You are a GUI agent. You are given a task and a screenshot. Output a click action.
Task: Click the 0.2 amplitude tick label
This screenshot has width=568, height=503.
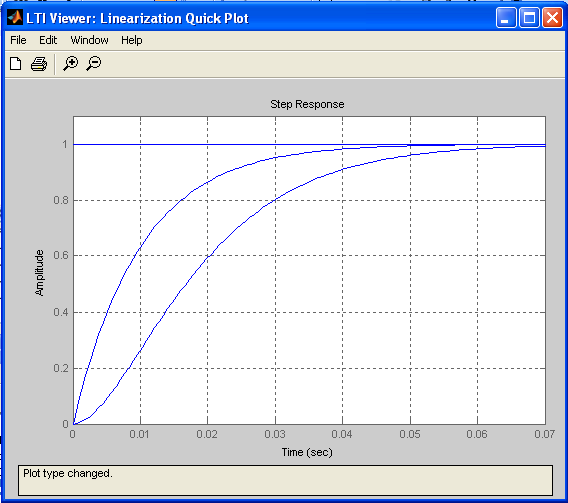(x=61, y=368)
